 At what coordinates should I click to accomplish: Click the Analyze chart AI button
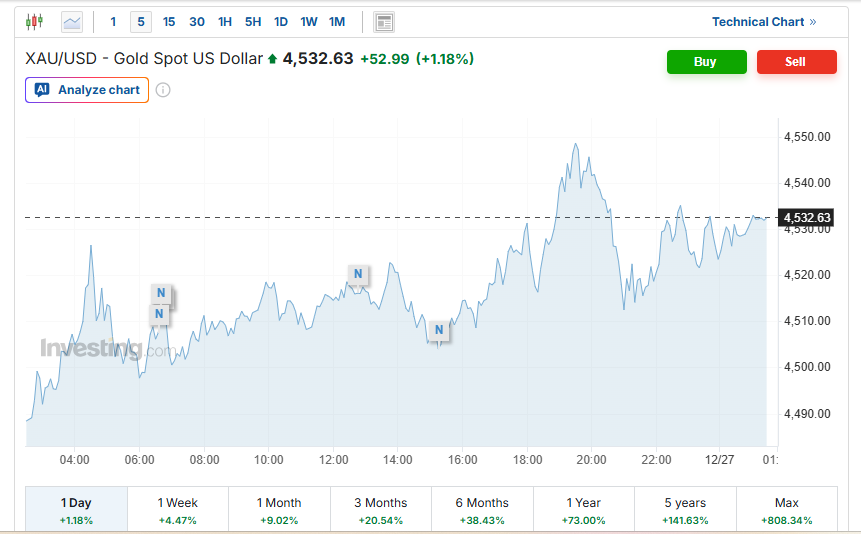click(87, 90)
